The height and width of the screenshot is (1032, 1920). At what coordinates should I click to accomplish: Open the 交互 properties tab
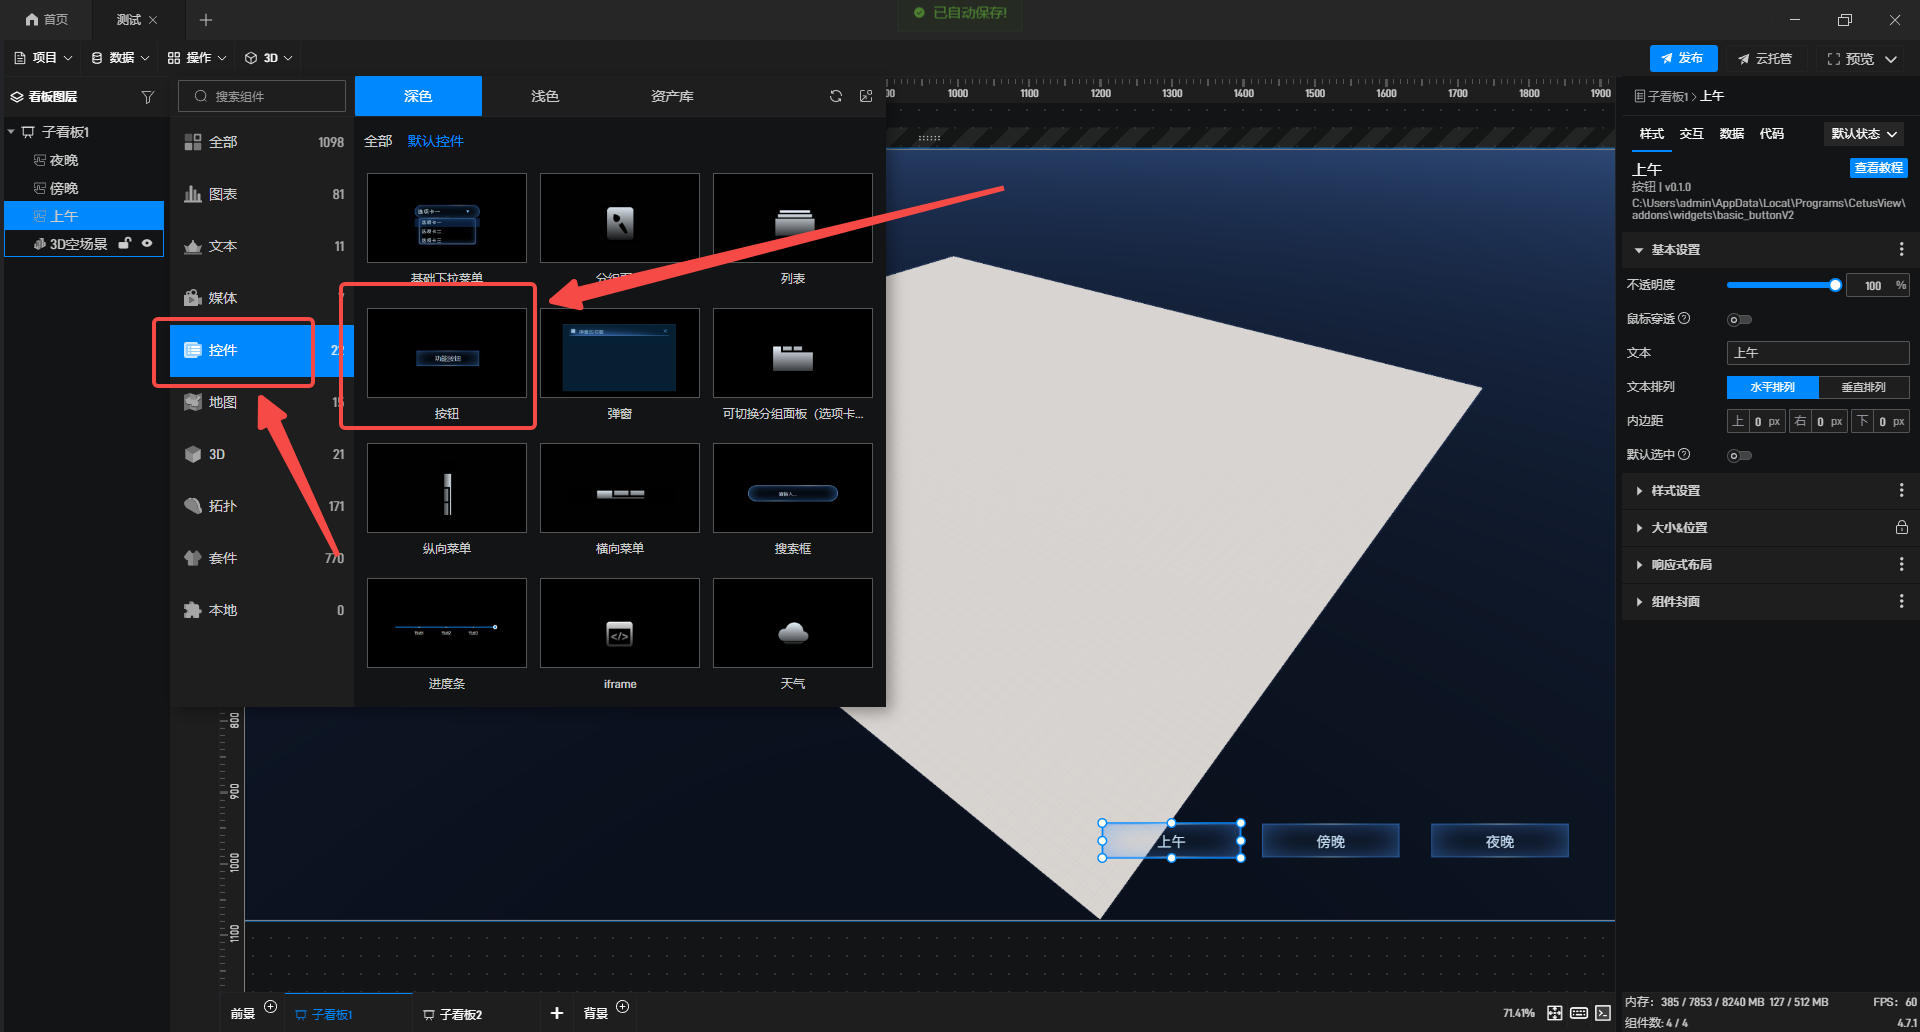click(1691, 134)
